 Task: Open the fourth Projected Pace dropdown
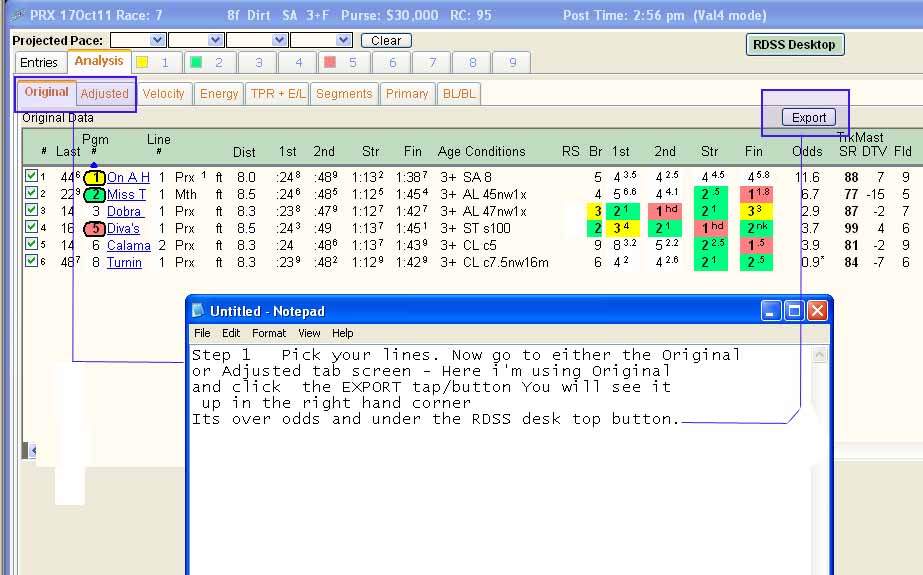(321, 40)
